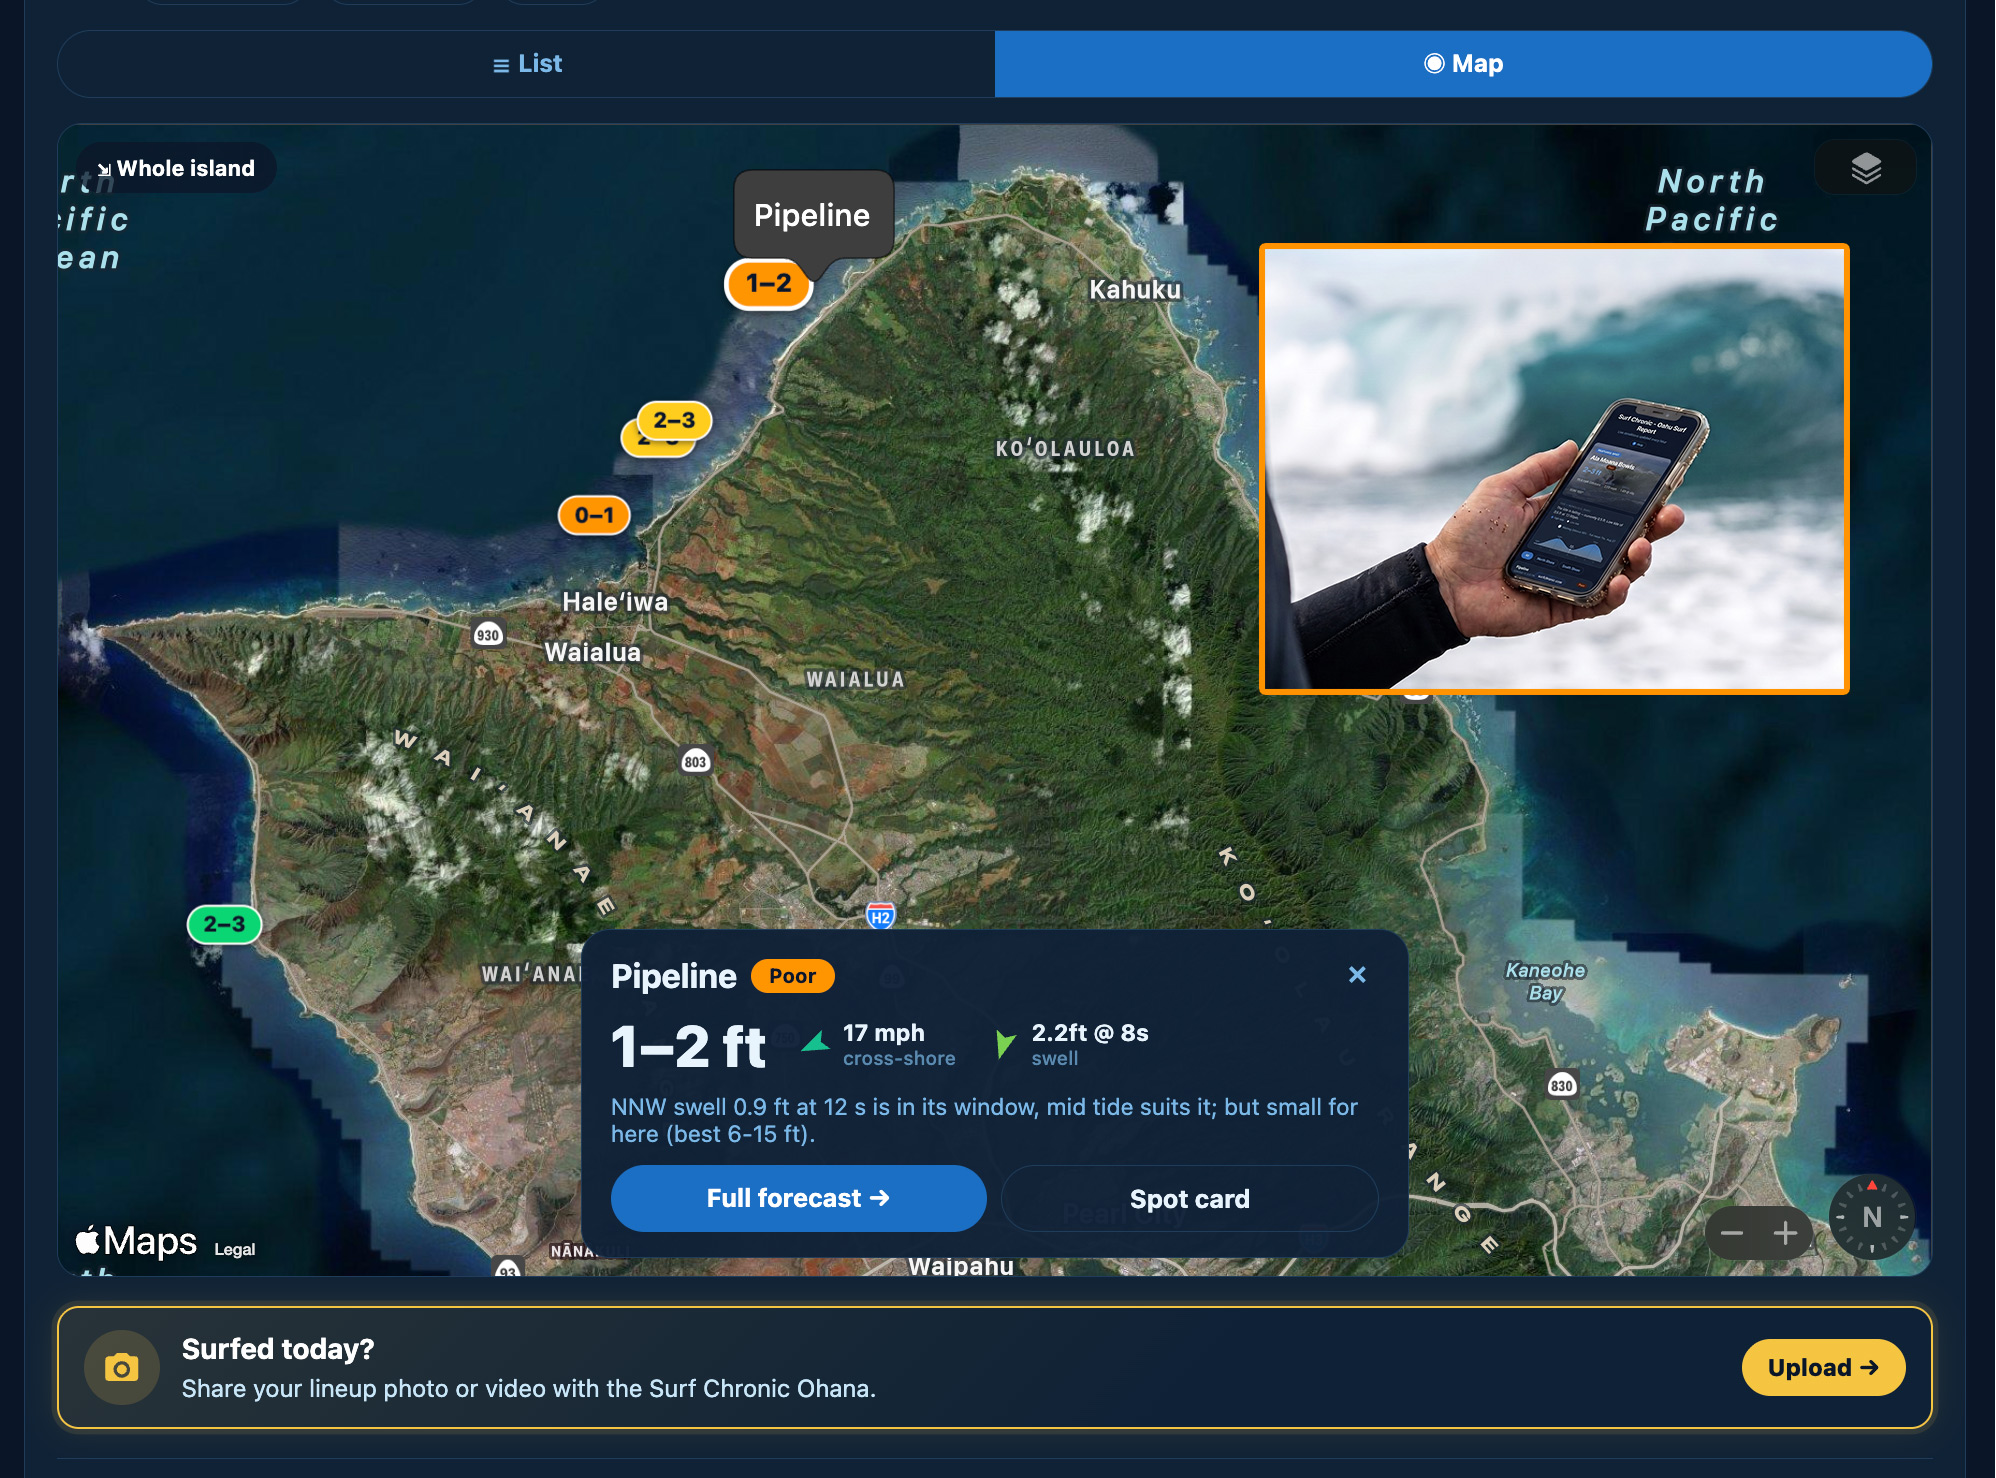The height and width of the screenshot is (1478, 1996).
Task: Click the Hale'iwa map label
Action: (x=615, y=602)
